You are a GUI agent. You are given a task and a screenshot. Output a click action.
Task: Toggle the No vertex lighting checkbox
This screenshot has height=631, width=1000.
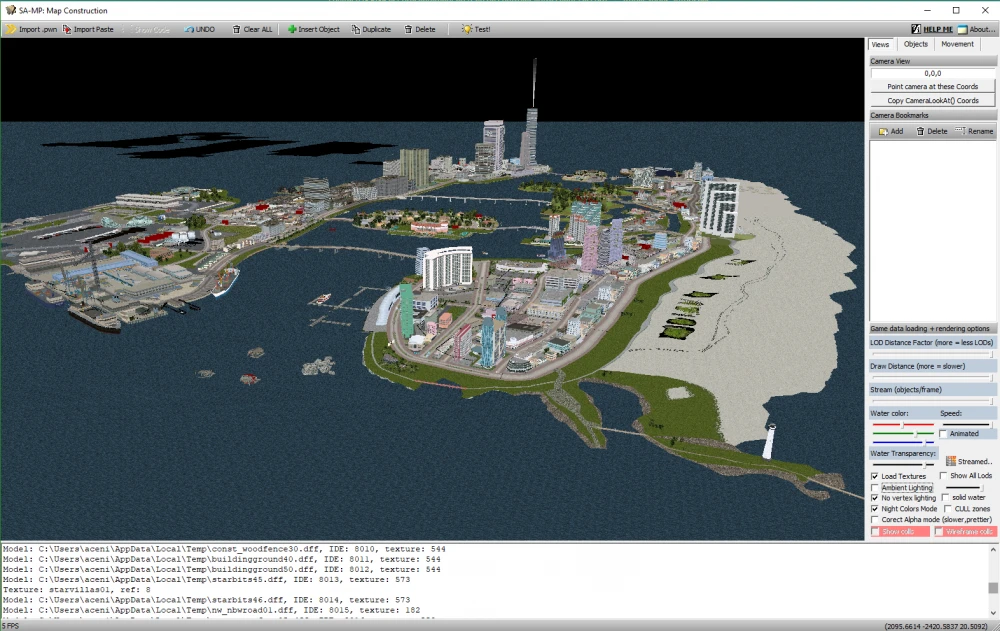[875, 498]
